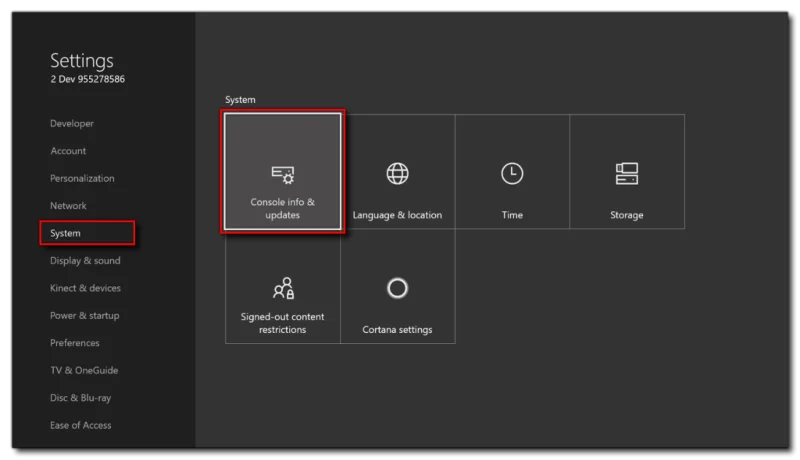Click the Cortana settings label text
Screen dimensions: 800x460
tap(397, 329)
